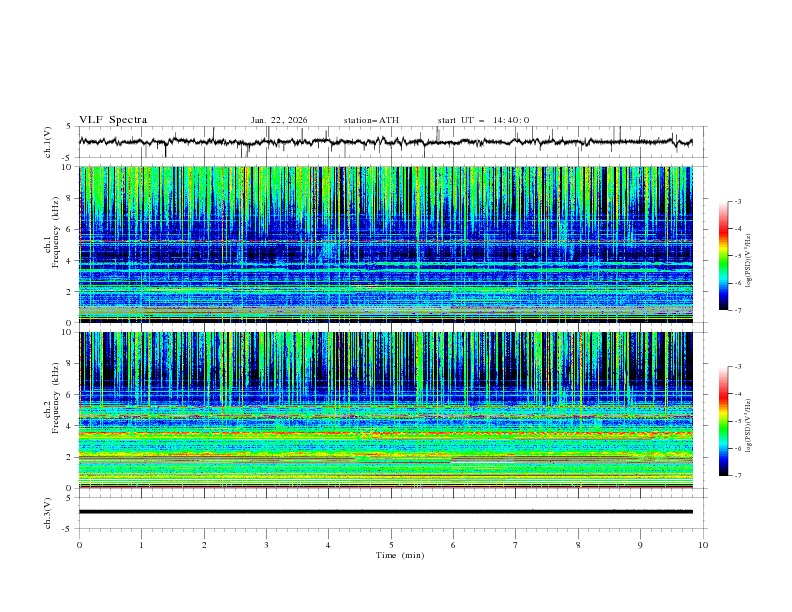The height and width of the screenshot is (612, 792).
Task: Click the "ch.1(V)" waveform axis label
Action: [x=48, y=142]
